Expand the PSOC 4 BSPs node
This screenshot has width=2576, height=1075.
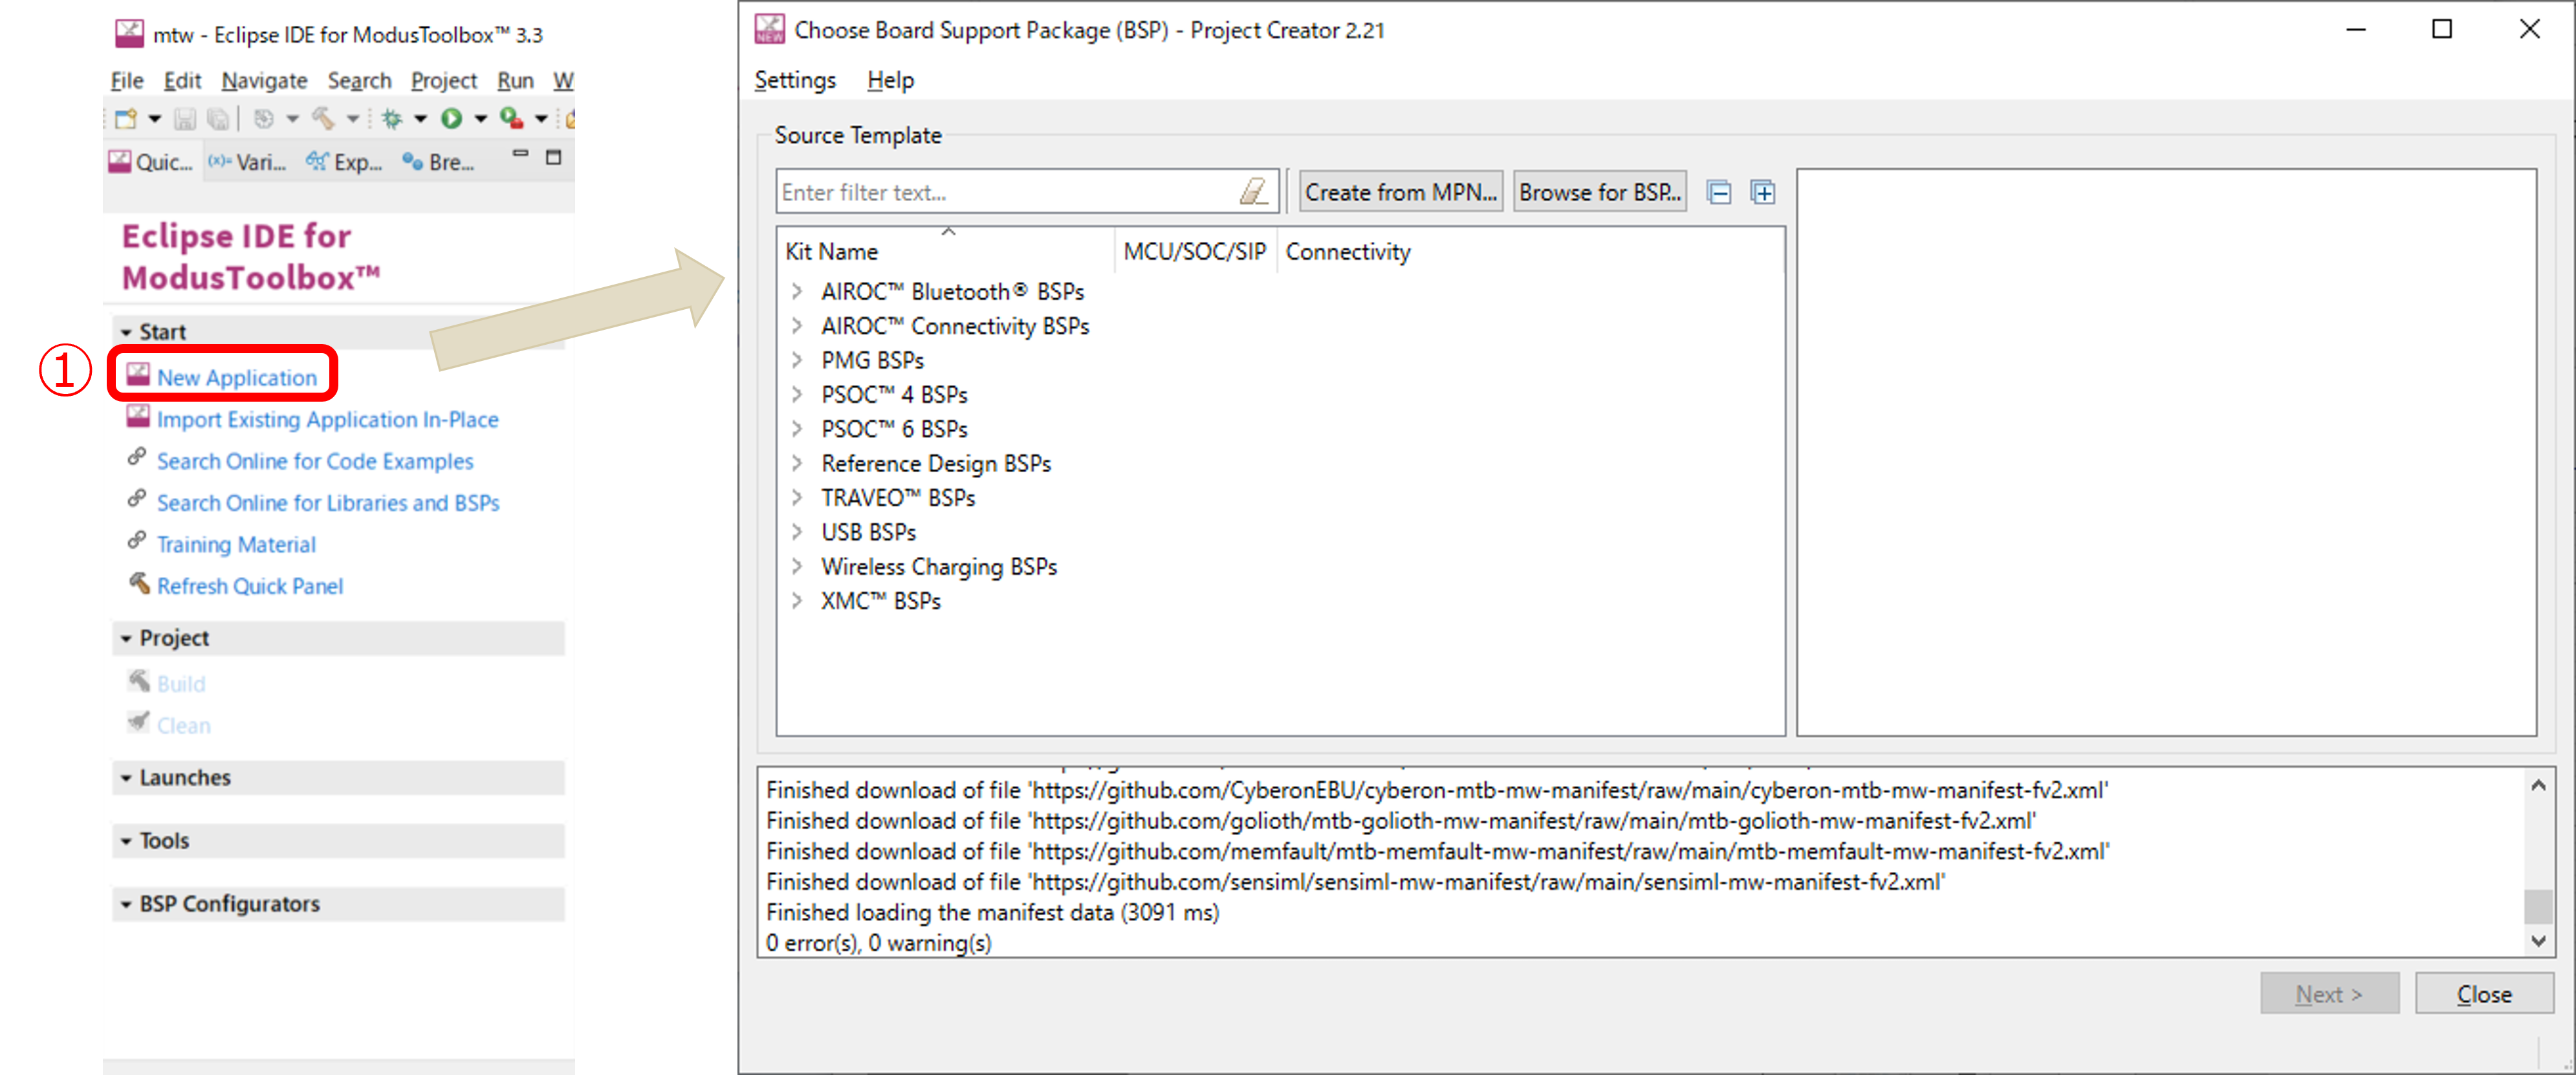797,394
